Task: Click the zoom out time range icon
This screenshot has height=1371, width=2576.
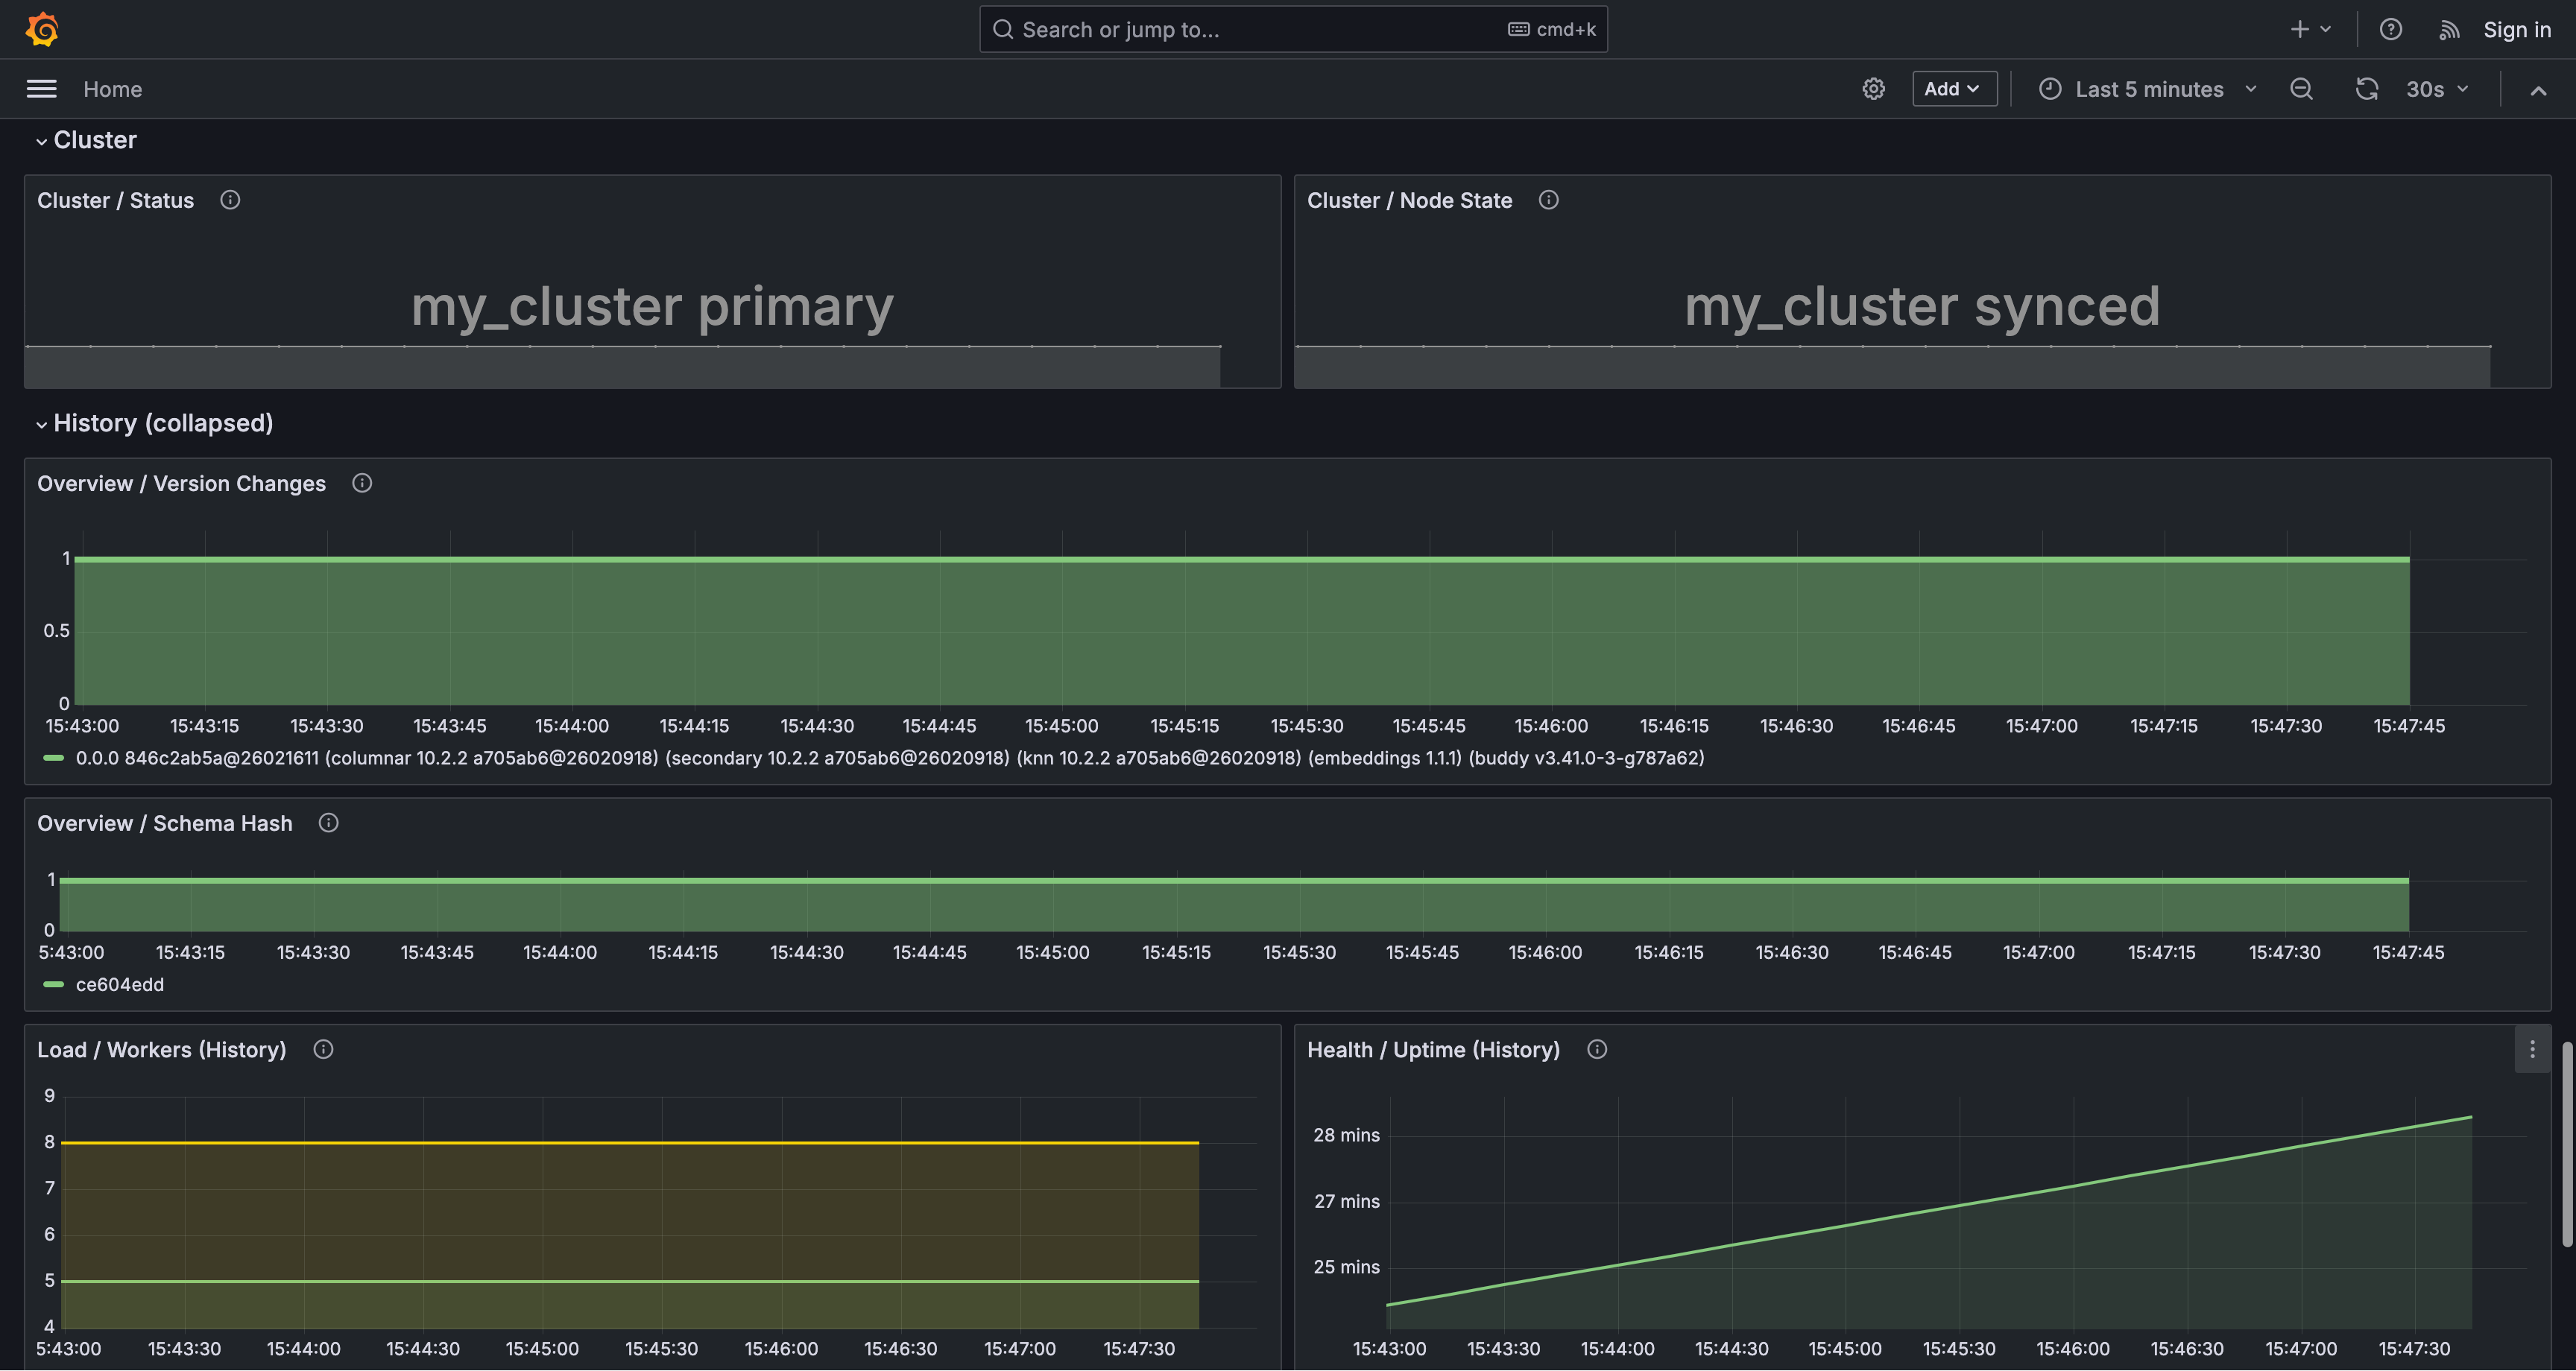Action: coord(2301,89)
